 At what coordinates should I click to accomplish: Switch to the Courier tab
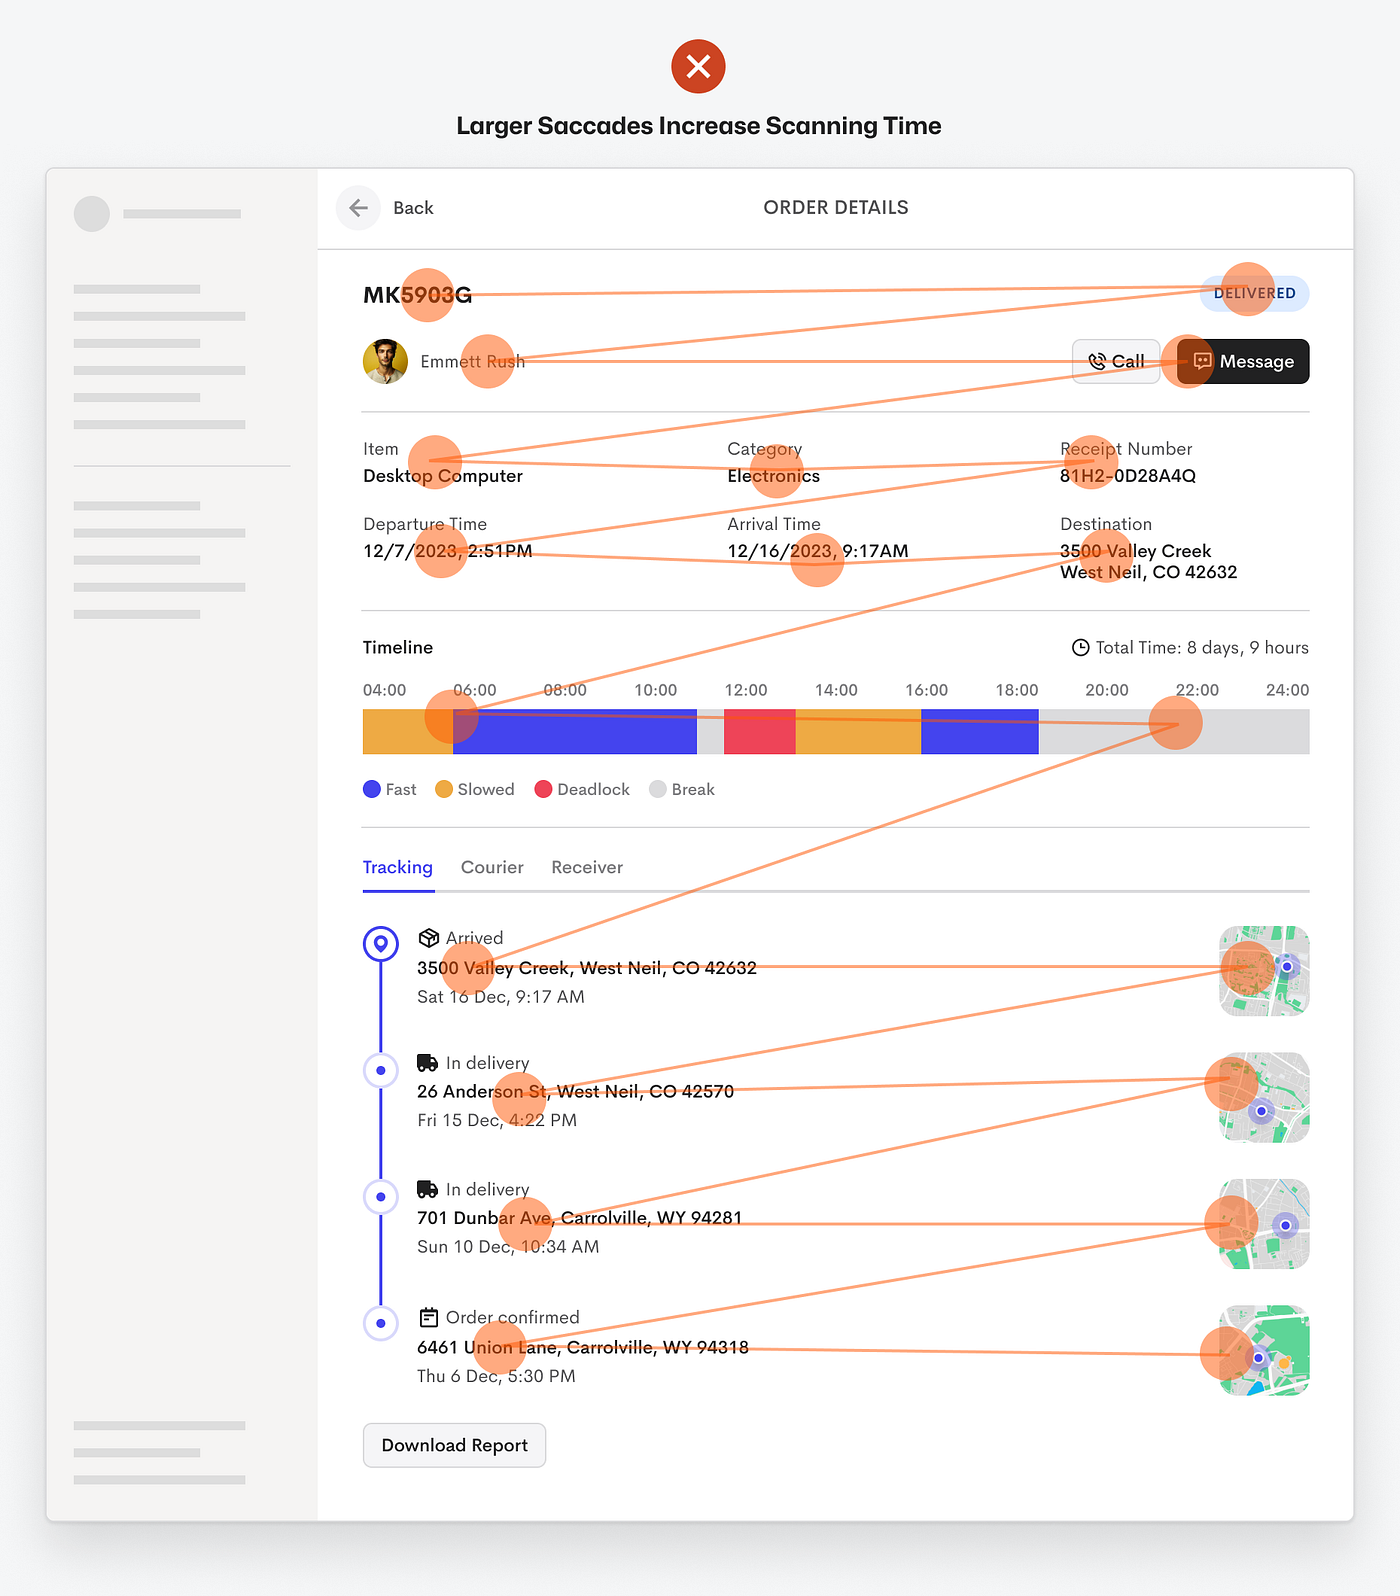click(492, 867)
